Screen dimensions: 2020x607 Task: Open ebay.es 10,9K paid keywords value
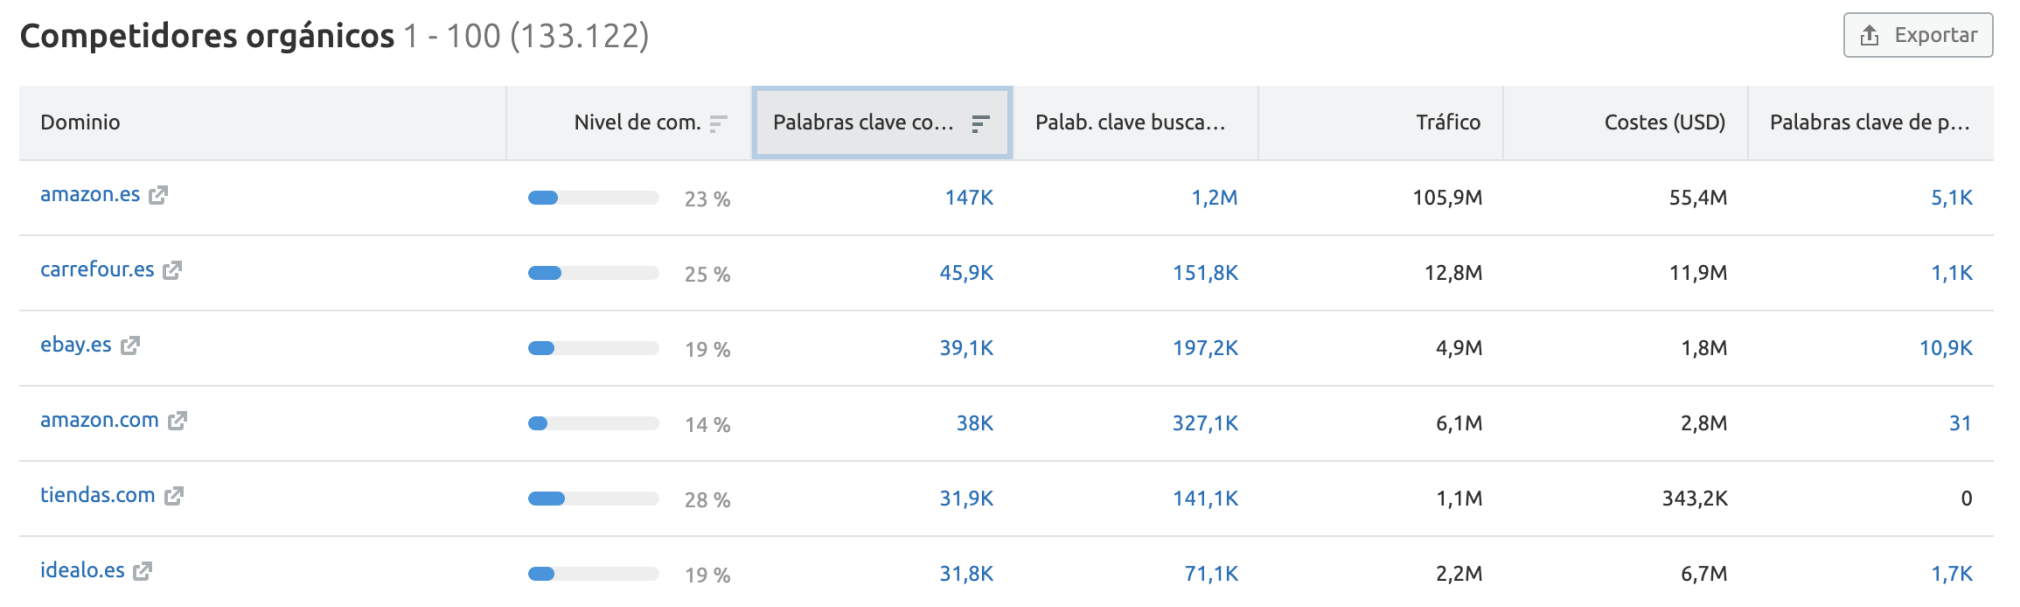(1945, 348)
